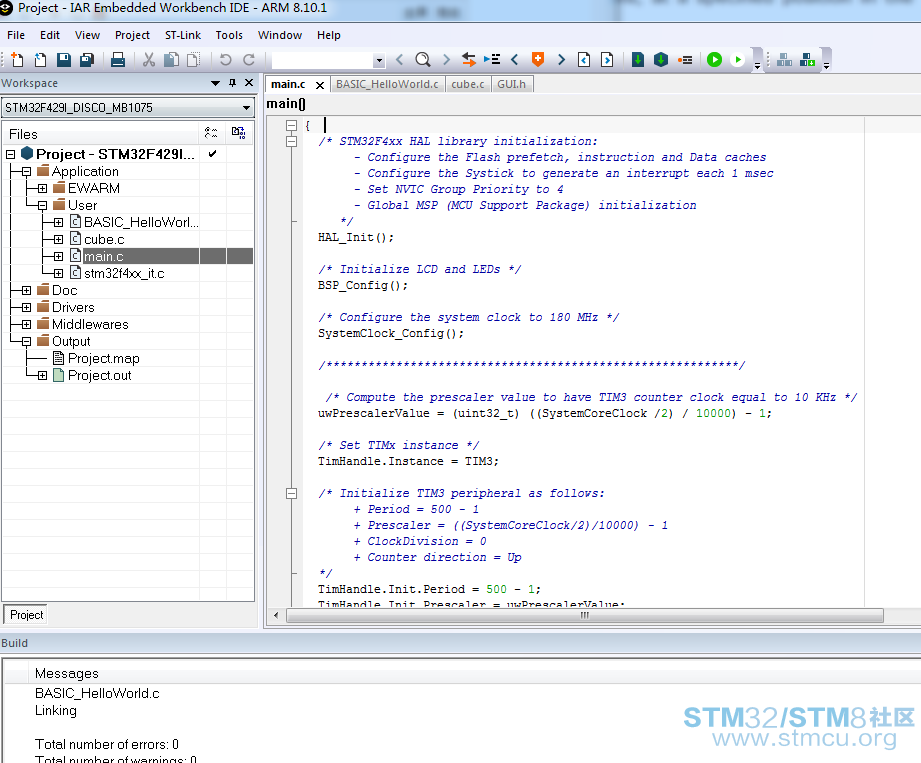Click the Find next arrow icon
Screen dimensions: 921x763
pos(446,60)
